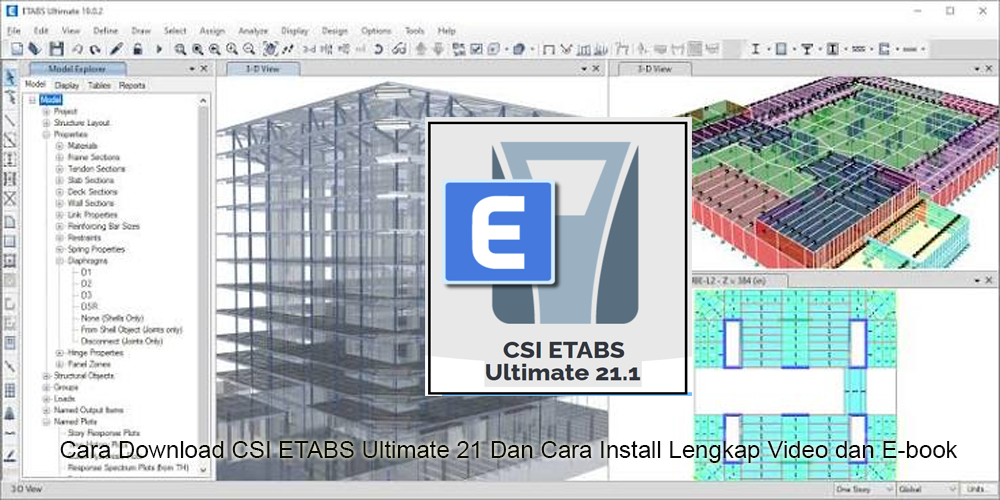1000x500 pixels.
Task: Click the Units button in status bar
Action: pos(978,489)
